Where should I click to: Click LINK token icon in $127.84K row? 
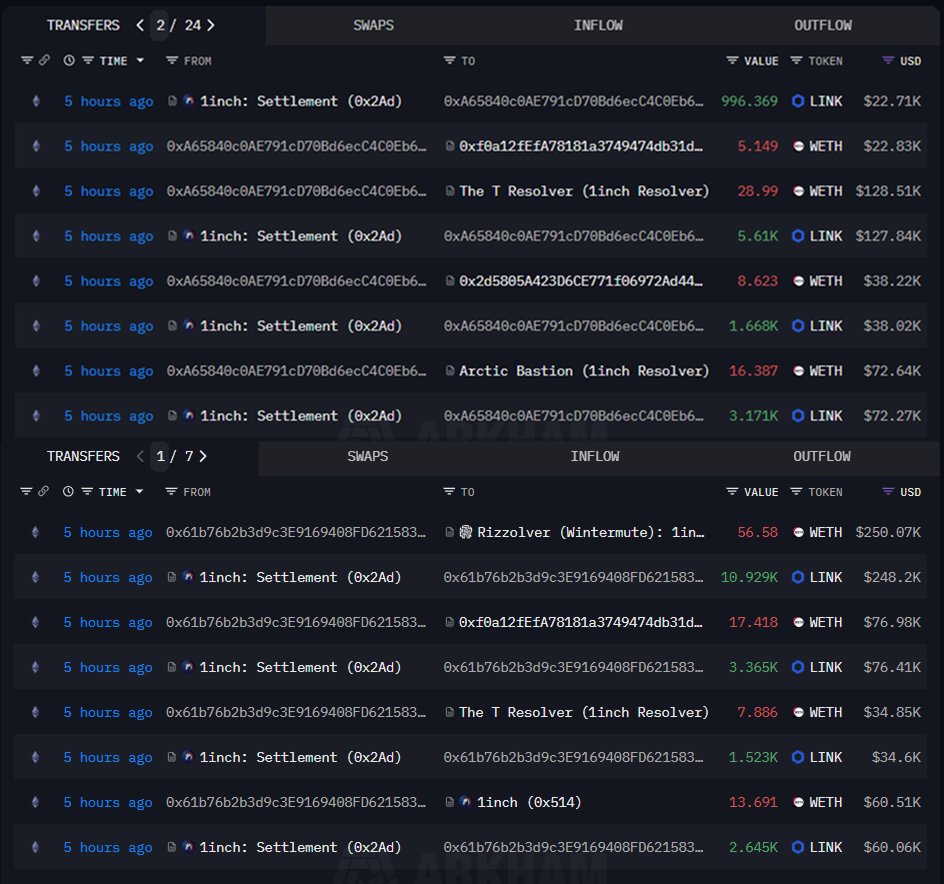[798, 236]
